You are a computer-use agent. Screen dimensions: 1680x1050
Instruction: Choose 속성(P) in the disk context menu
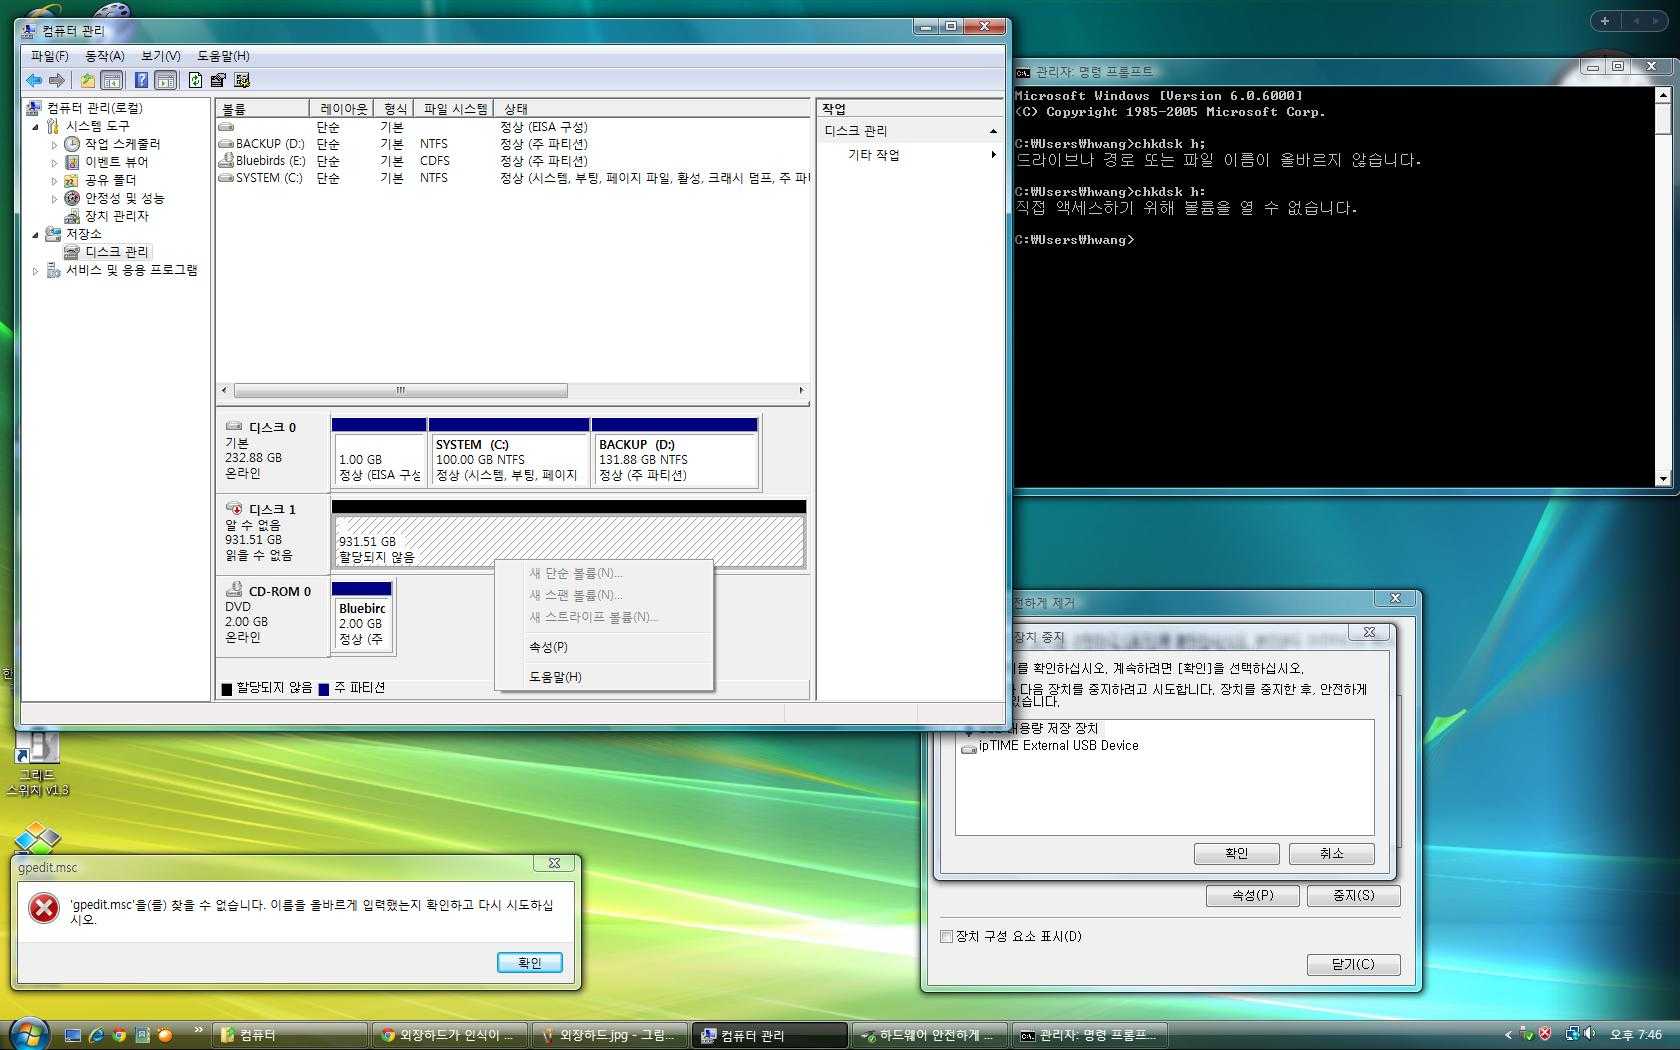[604, 647]
